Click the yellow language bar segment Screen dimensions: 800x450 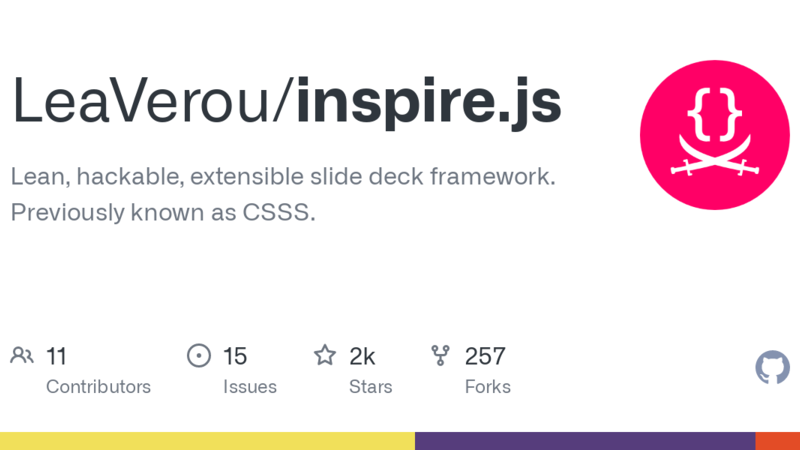pyautogui.click(x=207, y=441)
